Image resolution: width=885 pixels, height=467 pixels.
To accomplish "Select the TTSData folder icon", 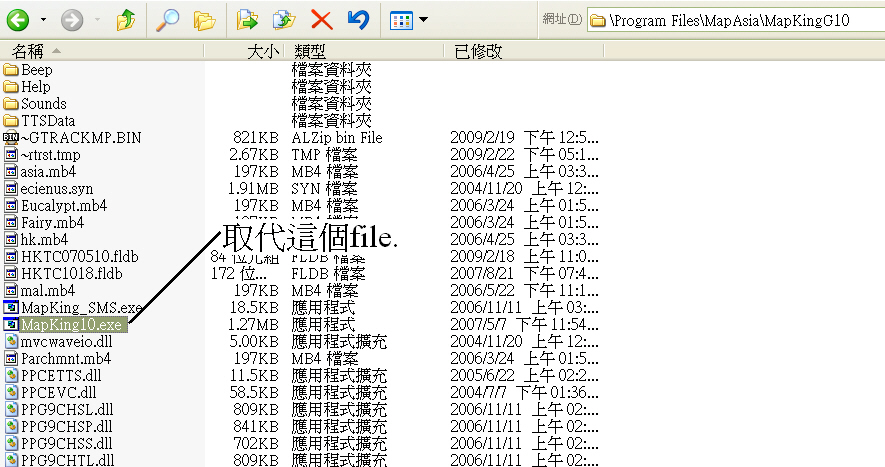I will 11,121.
